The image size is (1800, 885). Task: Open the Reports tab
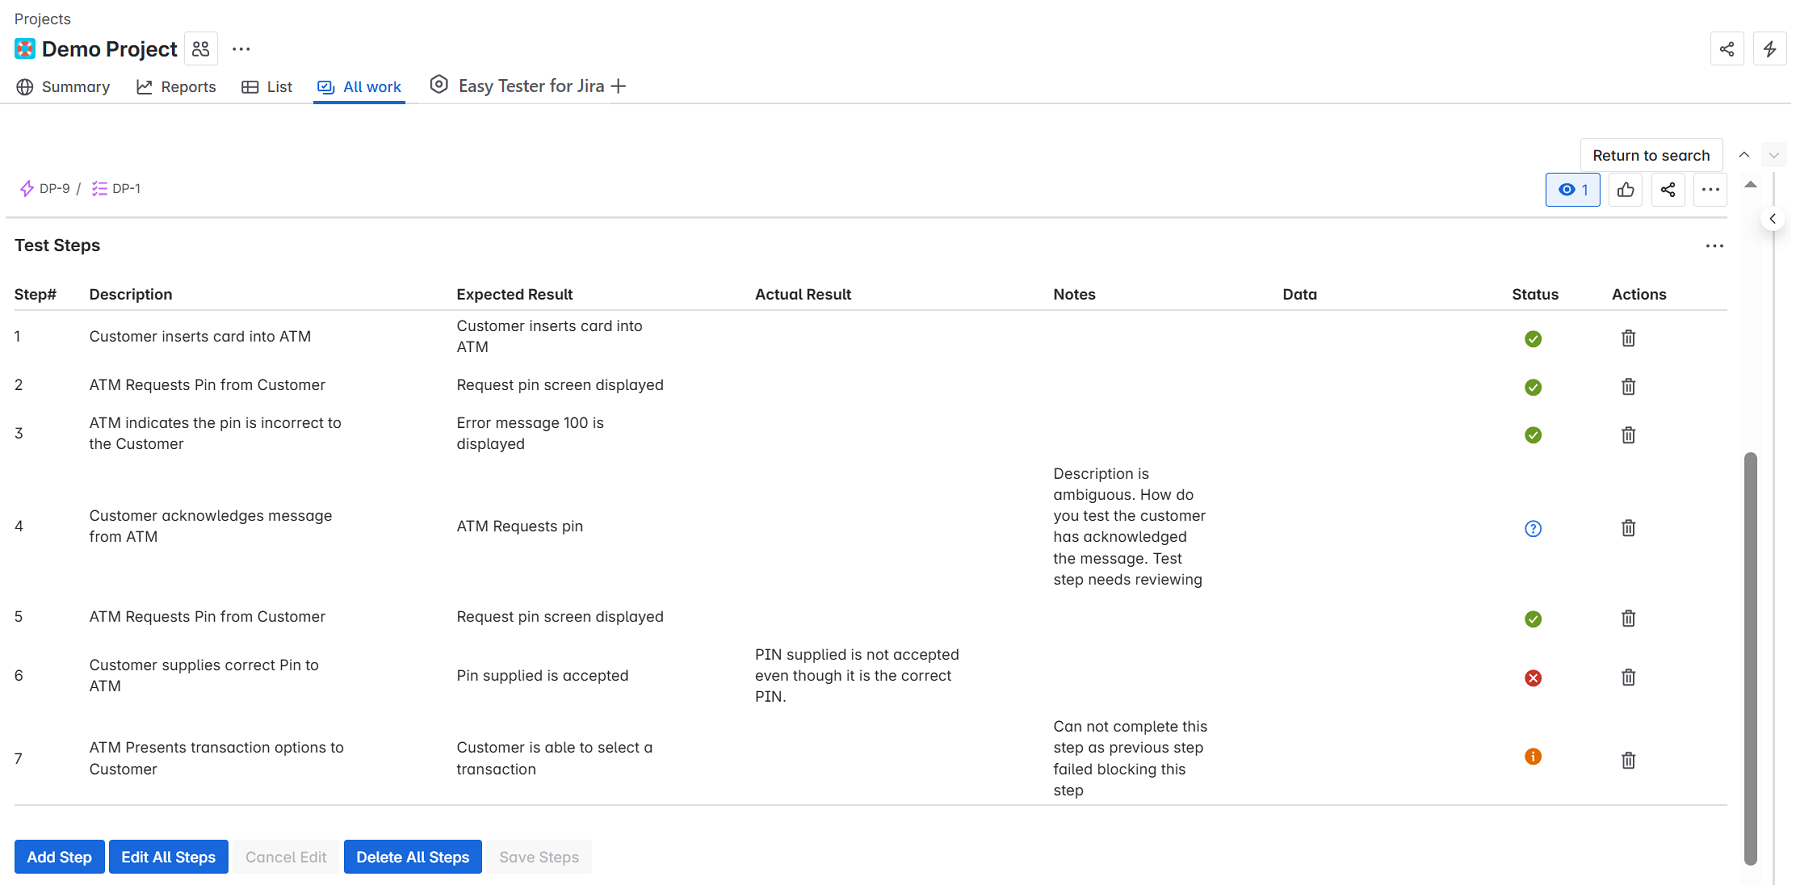point(176,86)
